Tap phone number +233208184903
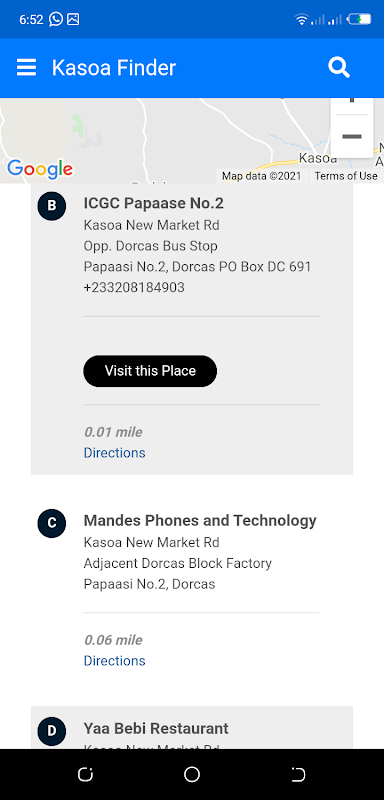 pyautogui.click(x=134, y=287)
